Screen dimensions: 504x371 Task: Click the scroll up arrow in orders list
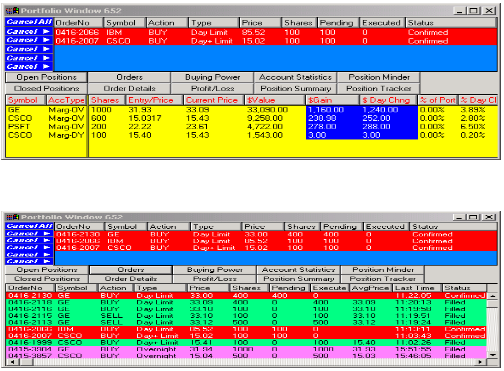coord(492,296)
